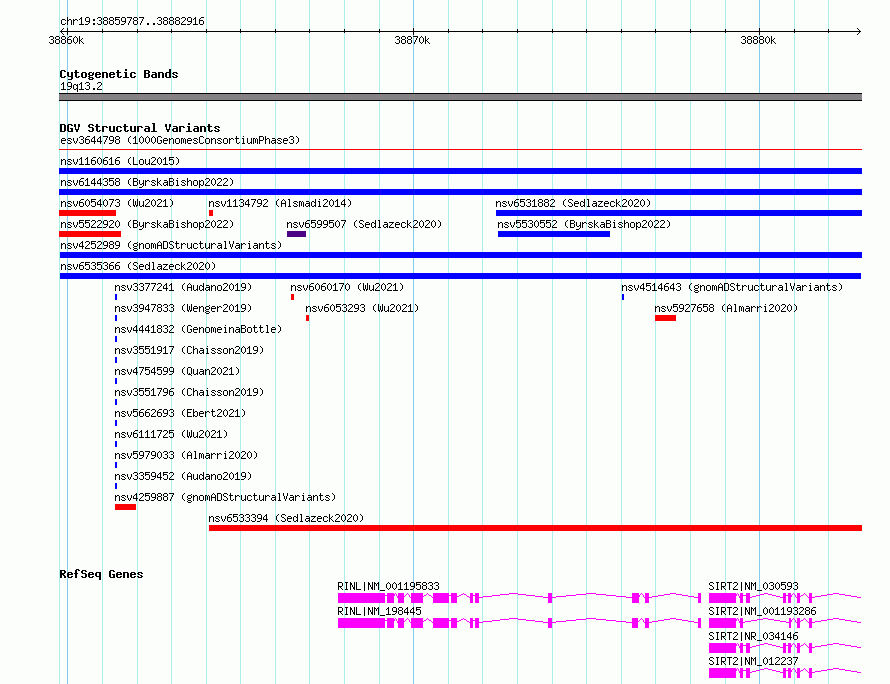Select the nsv4754599 (Quan2021) variant label

click(177, 371)
